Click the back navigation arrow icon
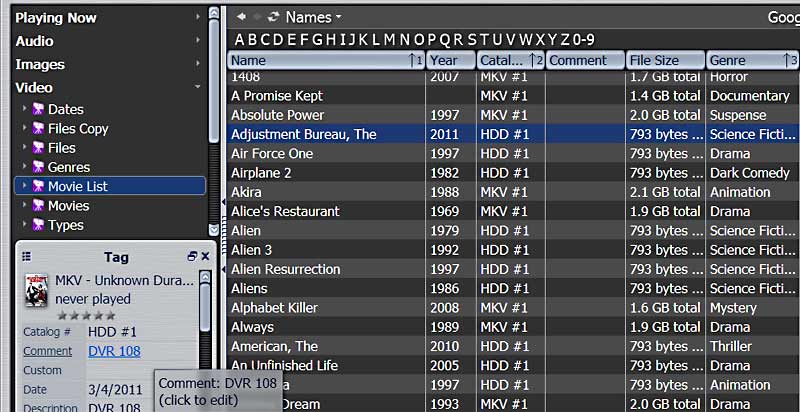The height and width of the screenshot is (412, 800). pos(241,17)
